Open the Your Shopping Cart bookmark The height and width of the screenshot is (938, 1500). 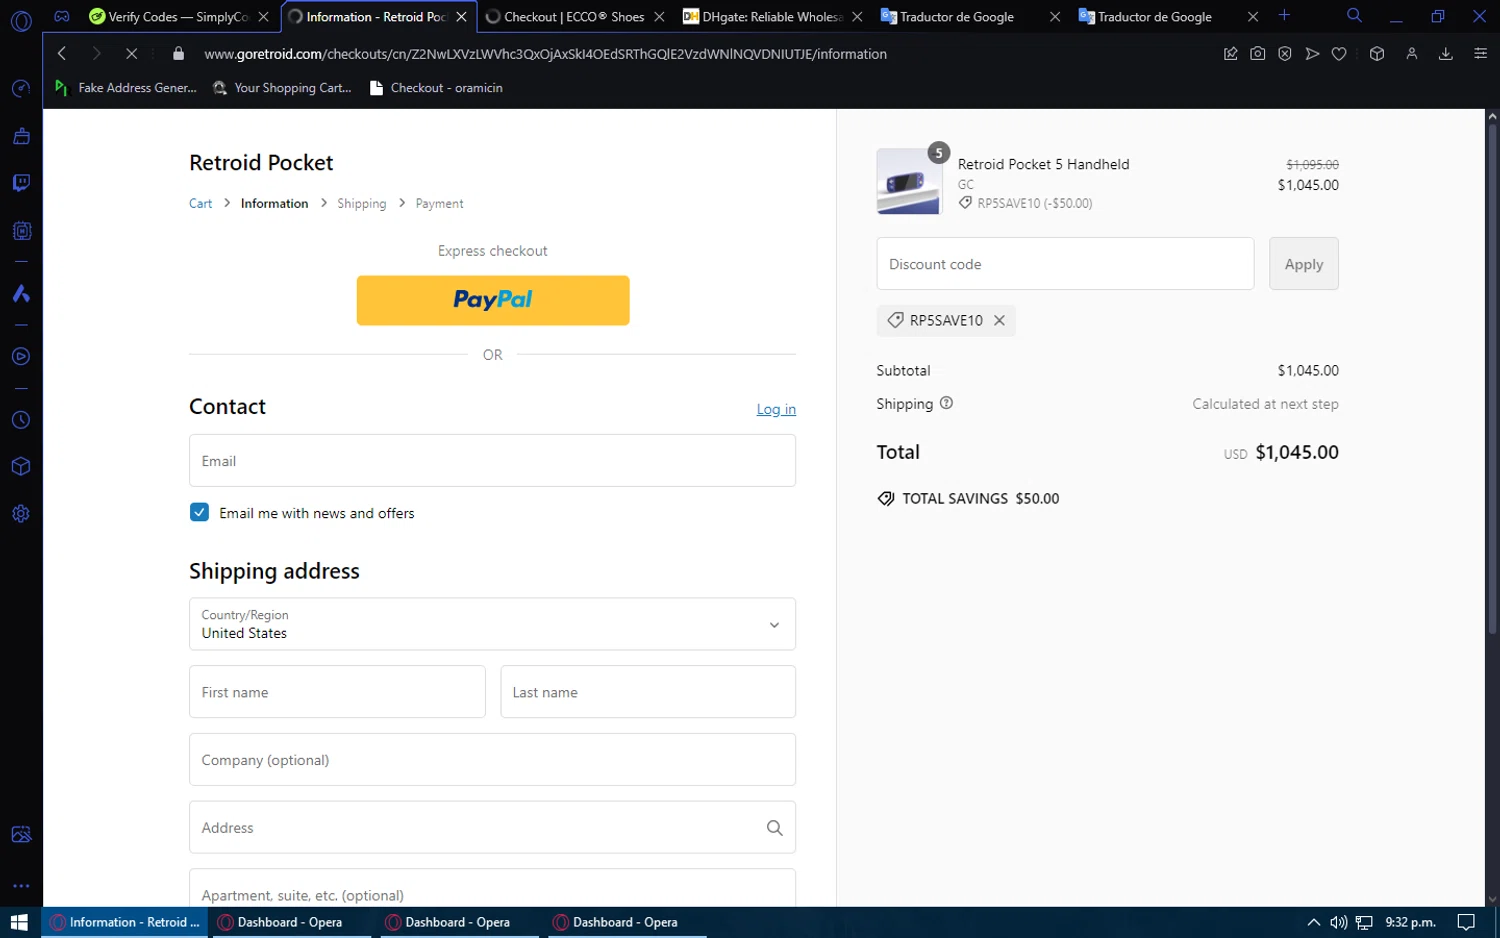[x=283, y=88]
